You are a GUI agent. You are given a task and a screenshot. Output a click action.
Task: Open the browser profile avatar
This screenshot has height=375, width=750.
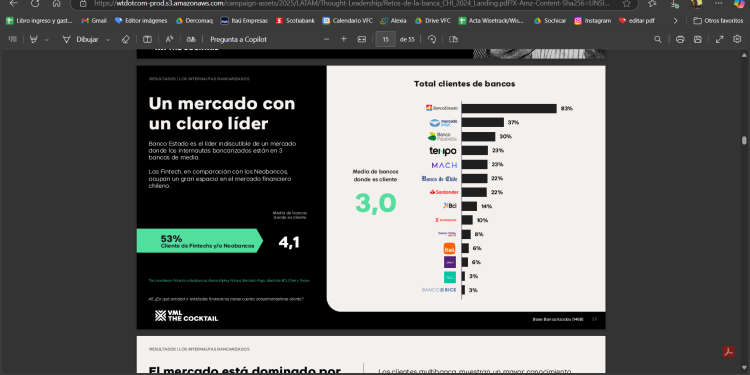click(696, 3)
